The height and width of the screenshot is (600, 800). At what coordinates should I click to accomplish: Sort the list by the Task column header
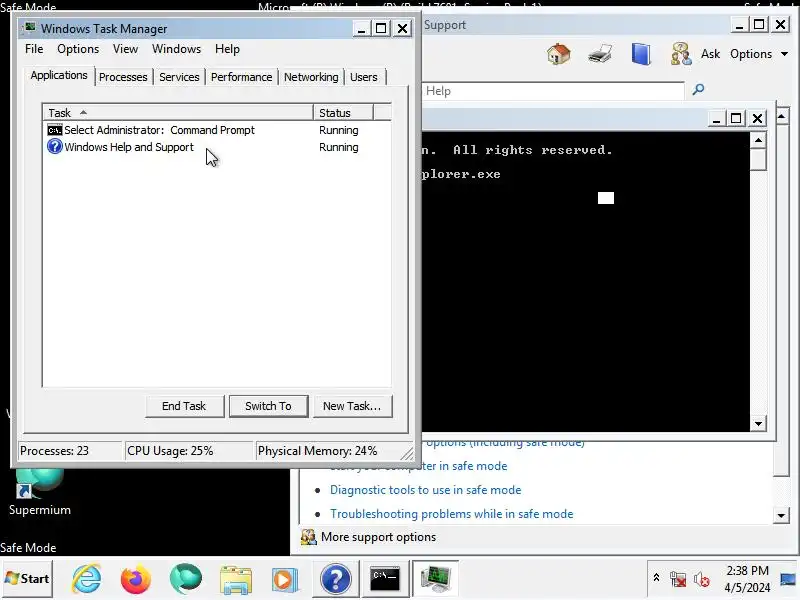coord(178,112)
